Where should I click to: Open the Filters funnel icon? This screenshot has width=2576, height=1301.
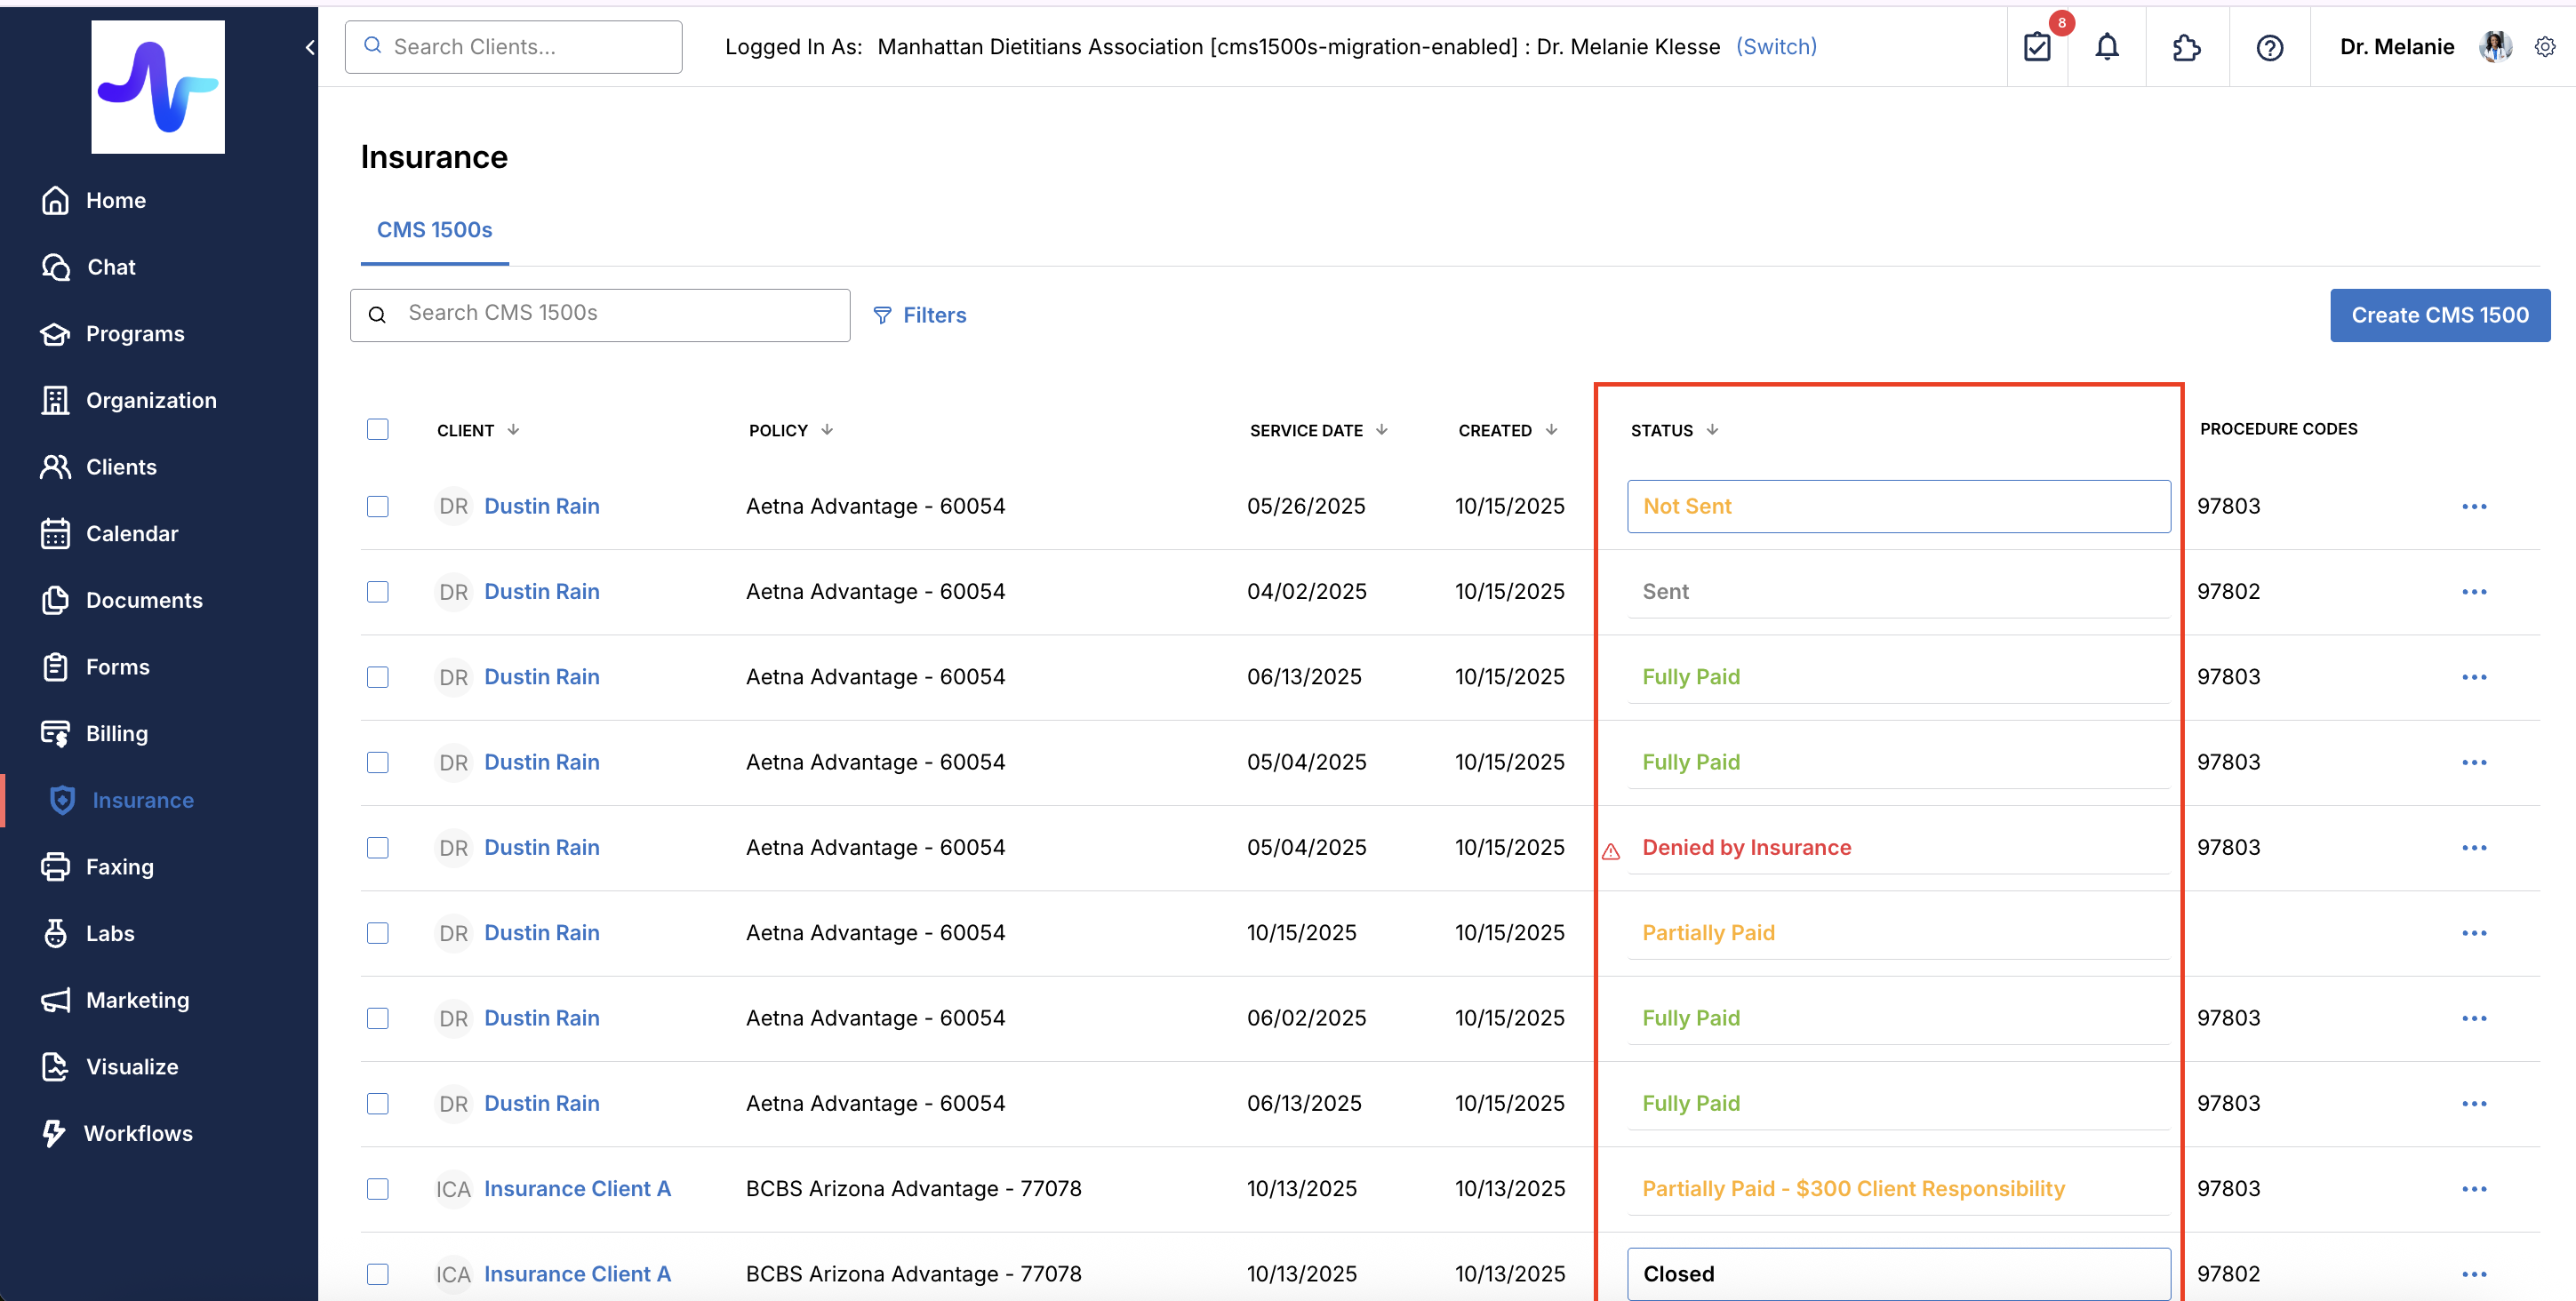[x=882, y=315]
